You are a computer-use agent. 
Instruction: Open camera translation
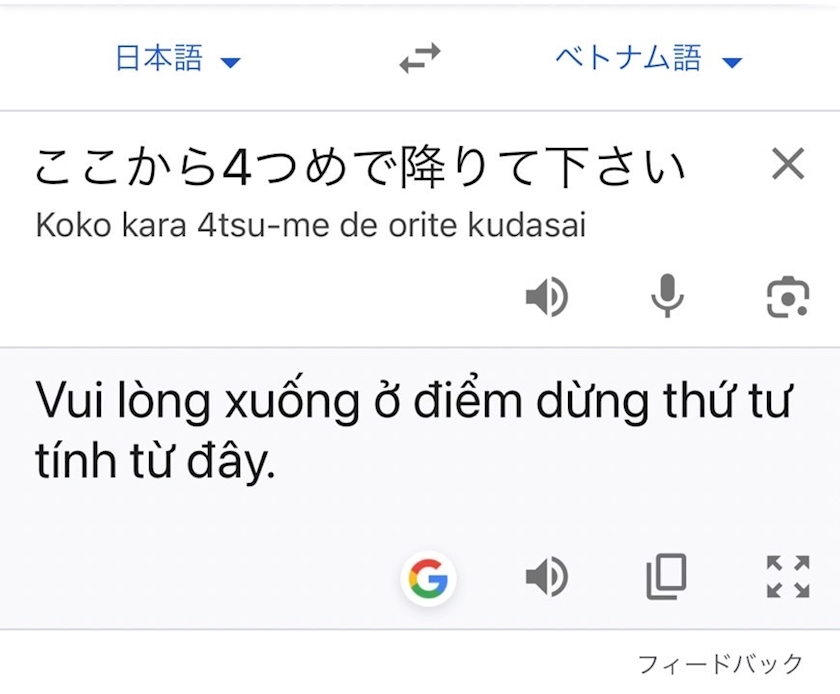tap(787, 297)
